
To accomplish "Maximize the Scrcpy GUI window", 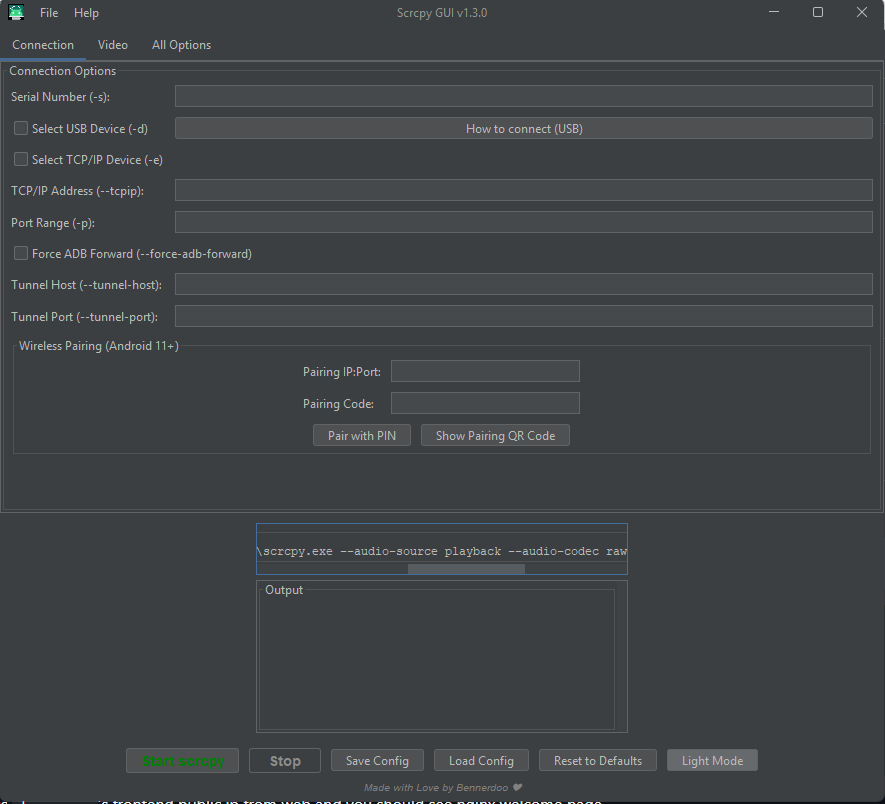I will pyautogui.click(x=817, y=12).
